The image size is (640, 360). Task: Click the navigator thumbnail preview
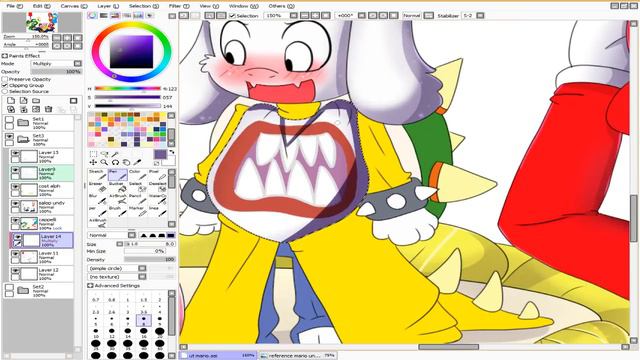tap(42, 22)
